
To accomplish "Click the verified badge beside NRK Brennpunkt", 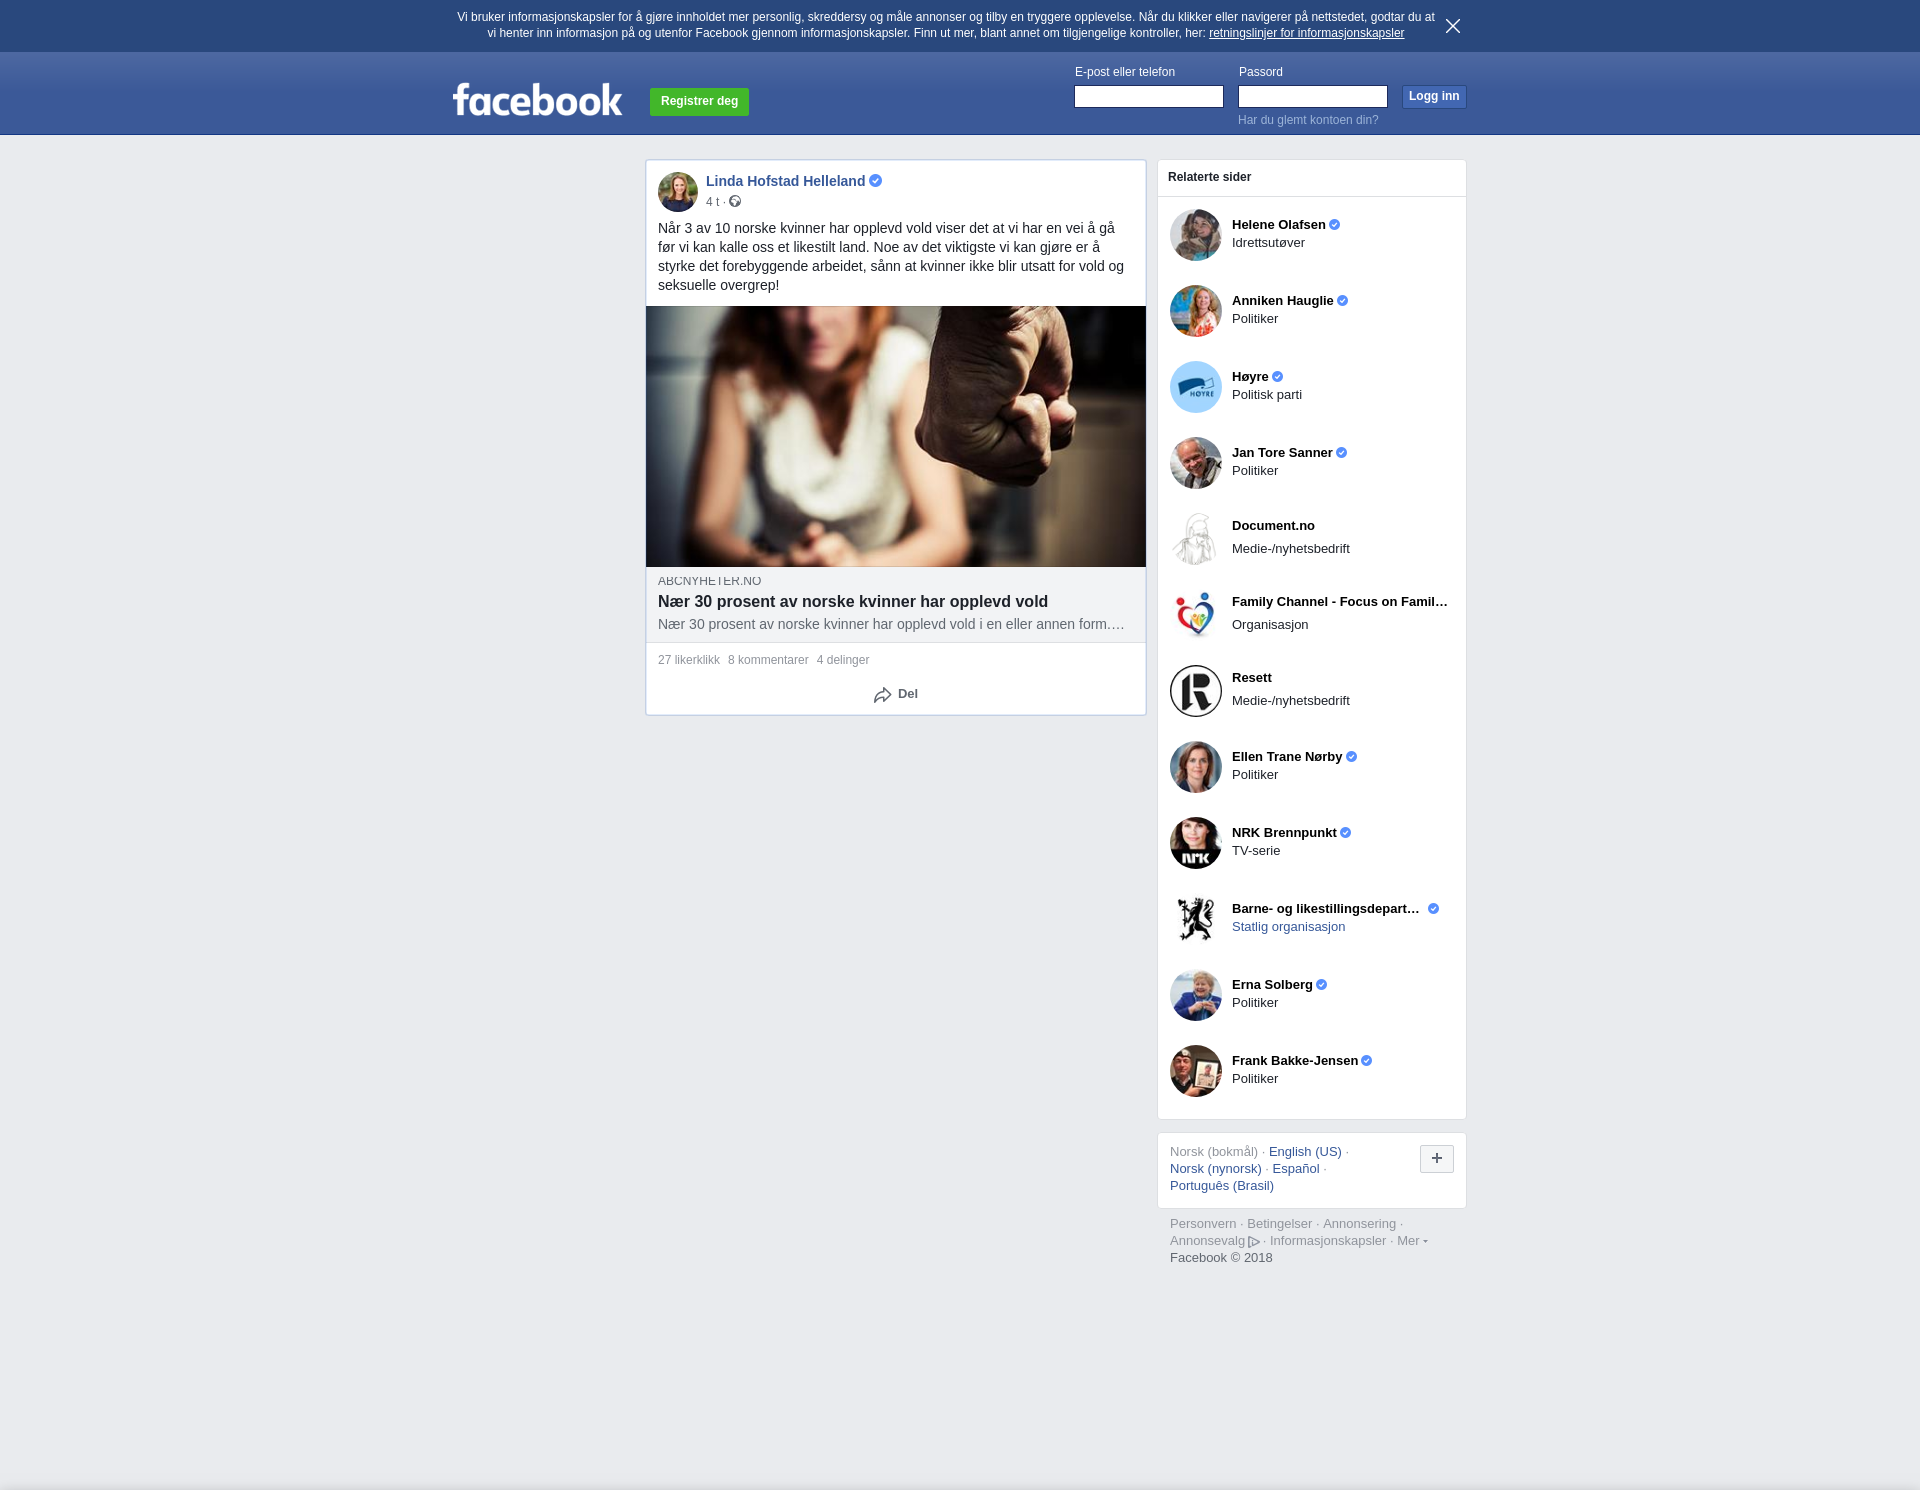I will (x=1345, y=833).
